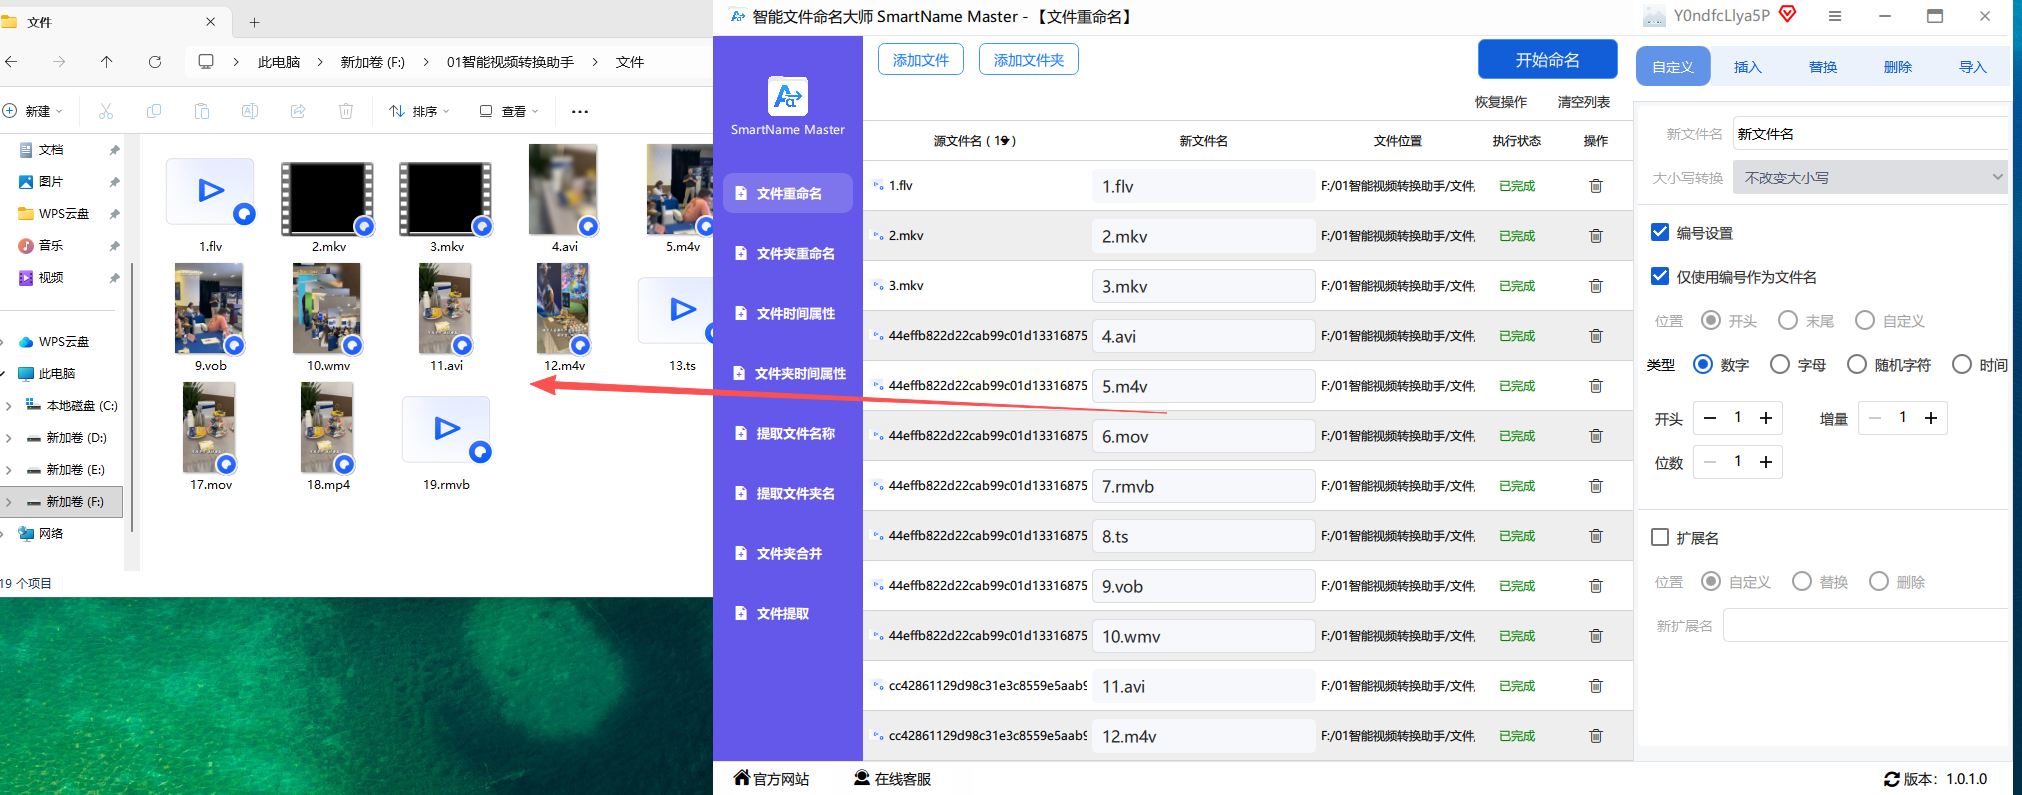Click trash icon in the 12.m4v row
The image size is (2022, 795).
coord(1596,736)
